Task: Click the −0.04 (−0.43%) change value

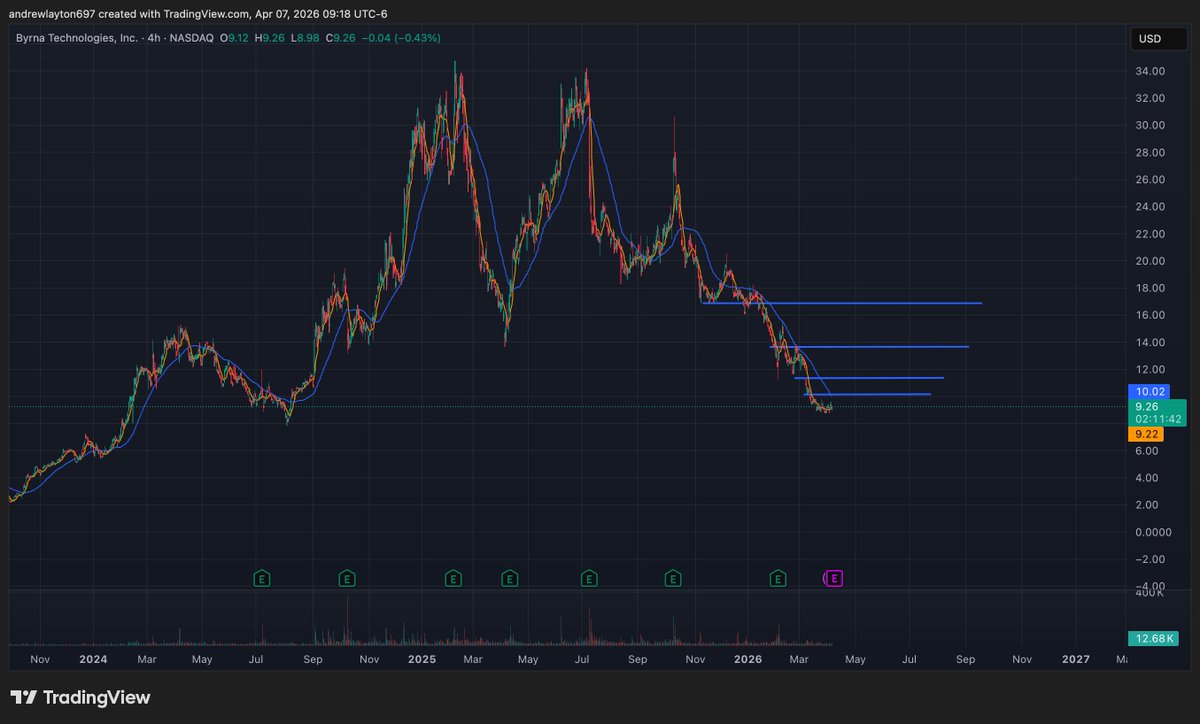Action: (x=401, y=38)
